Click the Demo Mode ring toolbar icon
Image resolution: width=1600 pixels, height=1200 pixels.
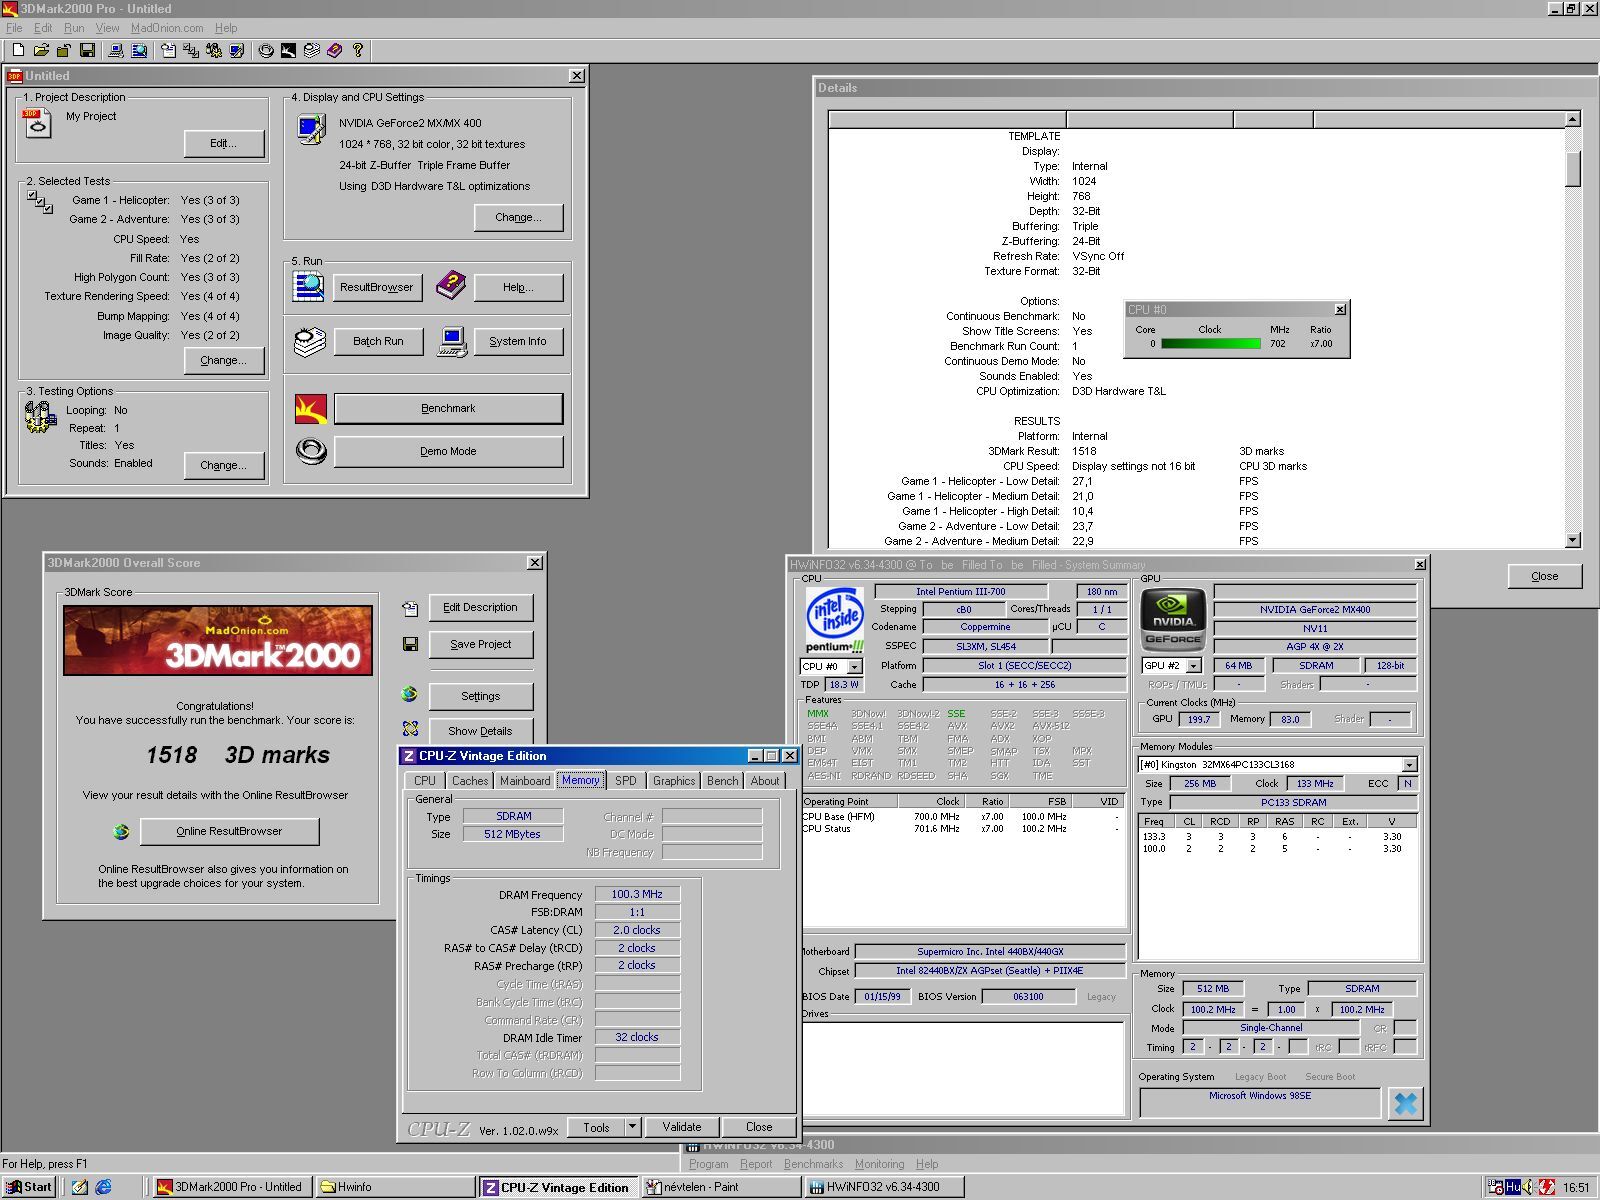(x=266, y=50)
